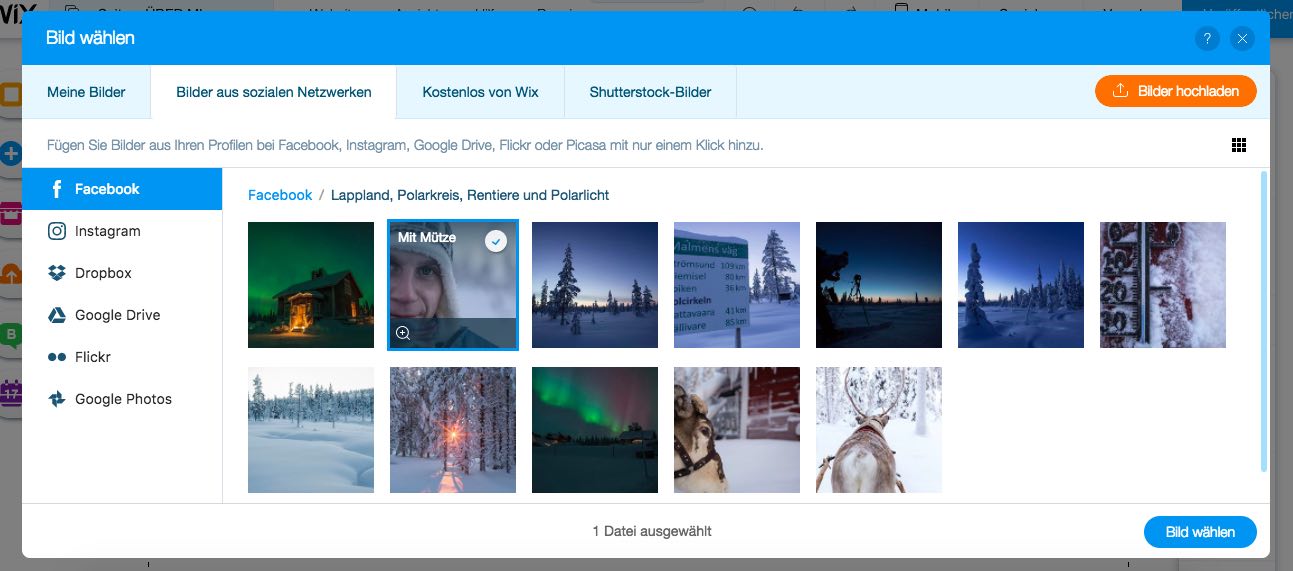Select the cabin with green aurora thumbnail
This screenshot has height=571, width=1293.
click(x=311, y=285)
